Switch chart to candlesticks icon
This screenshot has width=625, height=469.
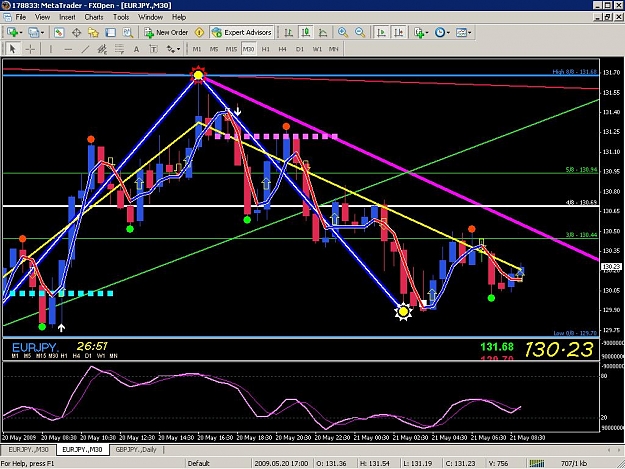[x=306, y=32]
